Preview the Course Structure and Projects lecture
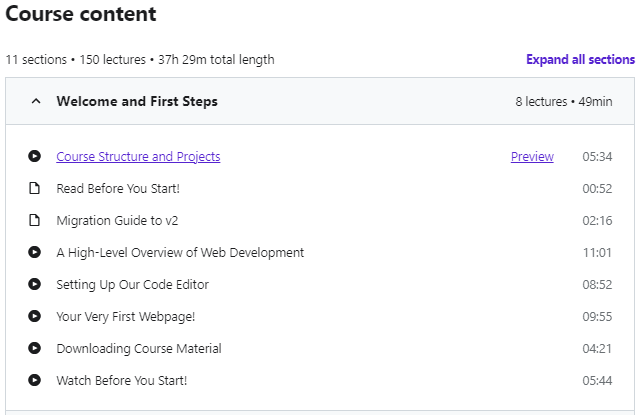 point(532,156)
